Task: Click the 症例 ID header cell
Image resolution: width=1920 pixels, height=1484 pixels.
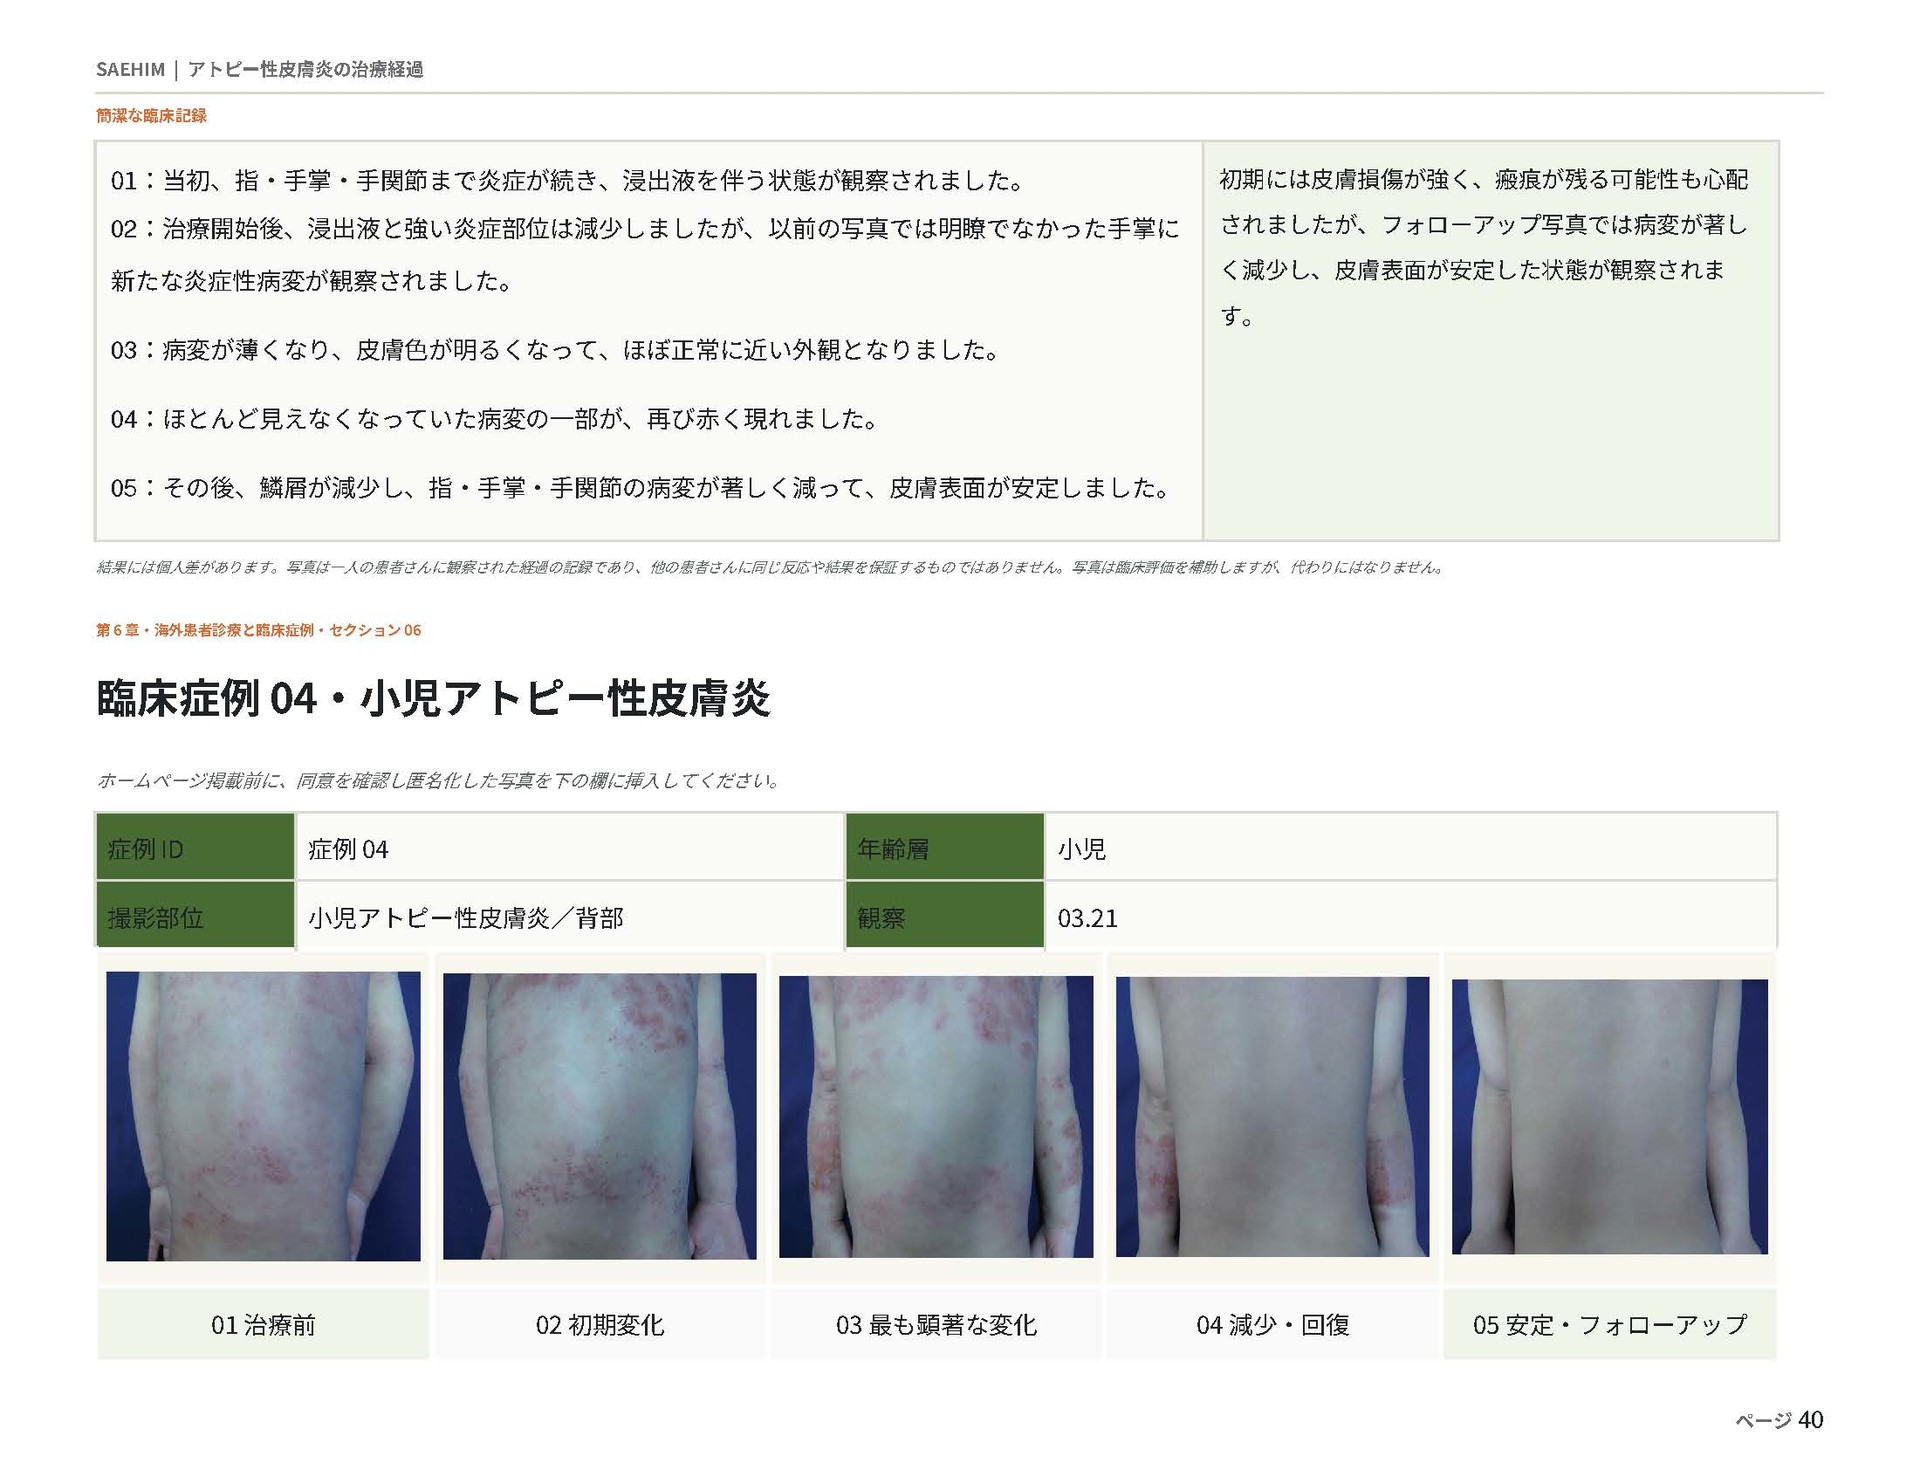Action: [195, 848]
